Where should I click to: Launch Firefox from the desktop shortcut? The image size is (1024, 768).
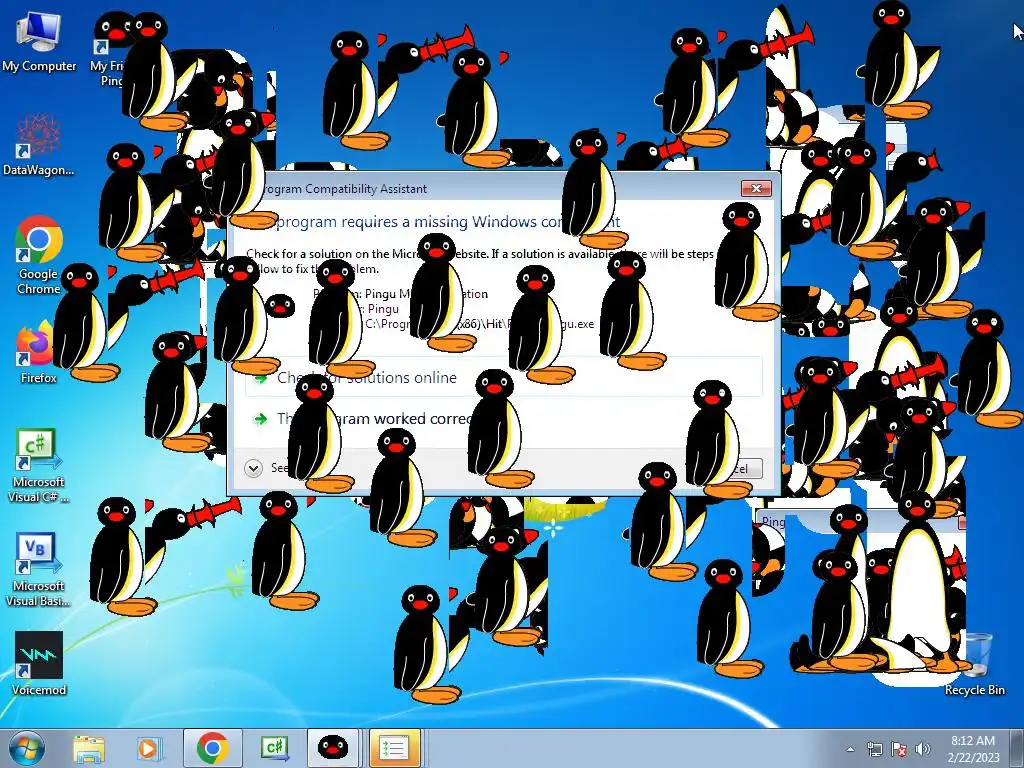[x=38, y=353]
